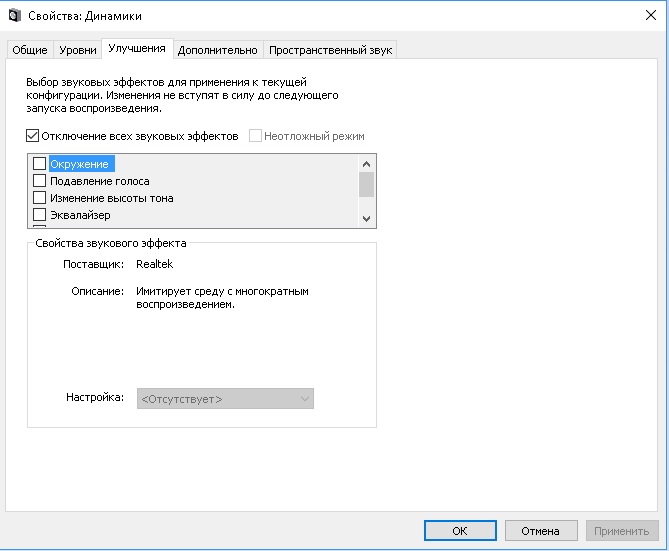This screenshot has width=669, height=551.
Task: Click the effects list scroll-down arrow
Action: (366, 219)
